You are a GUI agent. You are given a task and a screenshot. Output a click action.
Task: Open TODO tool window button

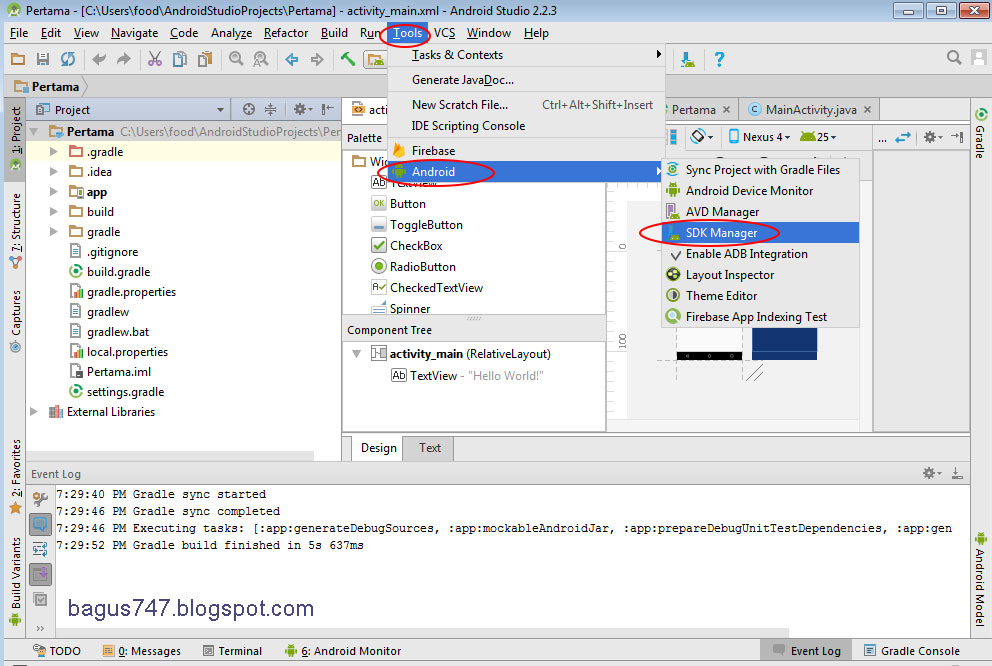(57, 651)
